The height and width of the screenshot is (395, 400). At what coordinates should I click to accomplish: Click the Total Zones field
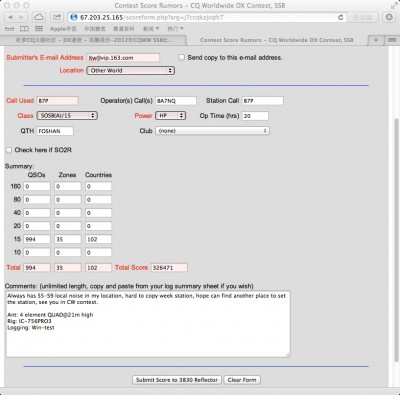pos(68,268)
